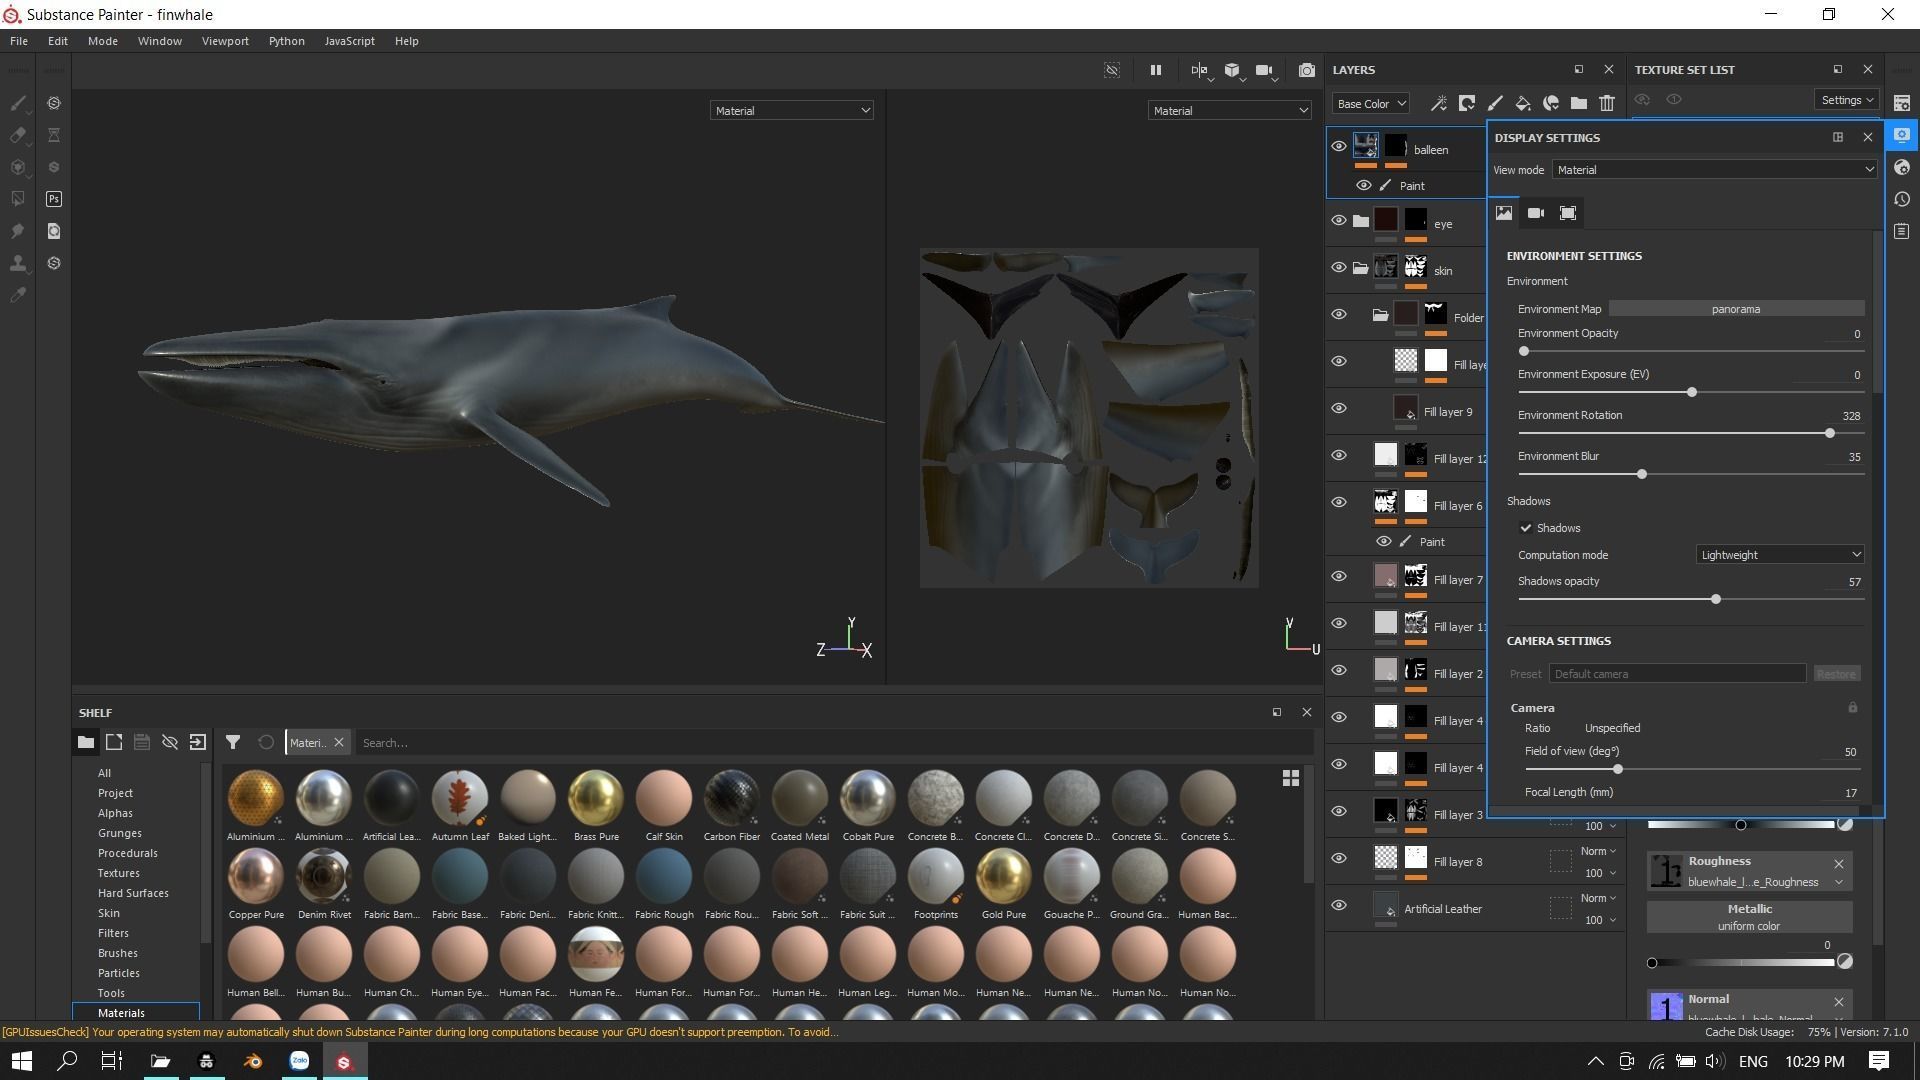
Task: Click the camera screenshot icon in viewport toolbar
Action: (x=1306, y=70)
